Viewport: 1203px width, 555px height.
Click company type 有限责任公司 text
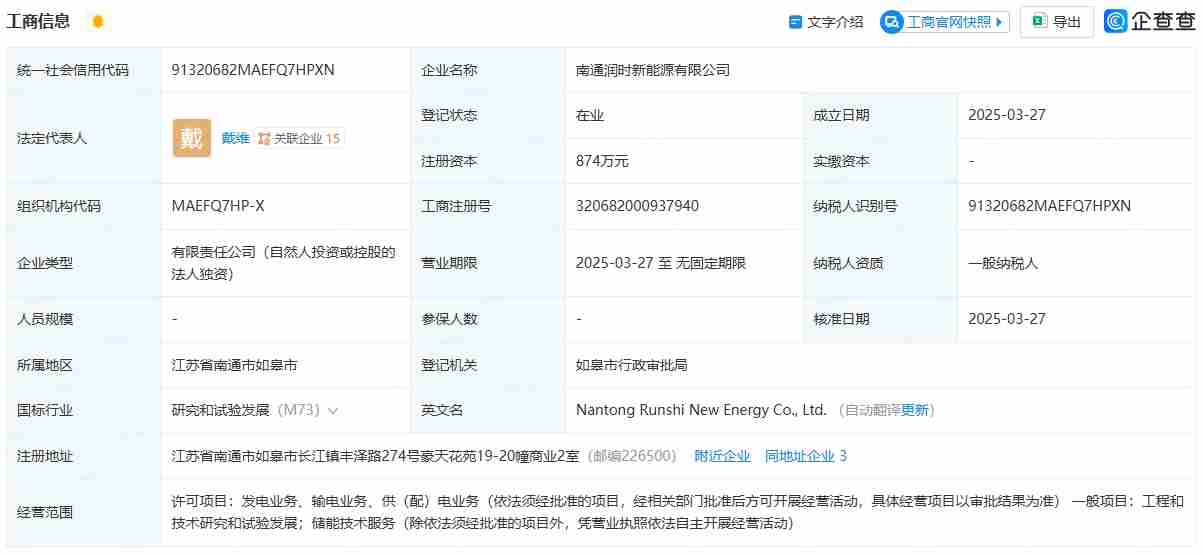point(284,262)
